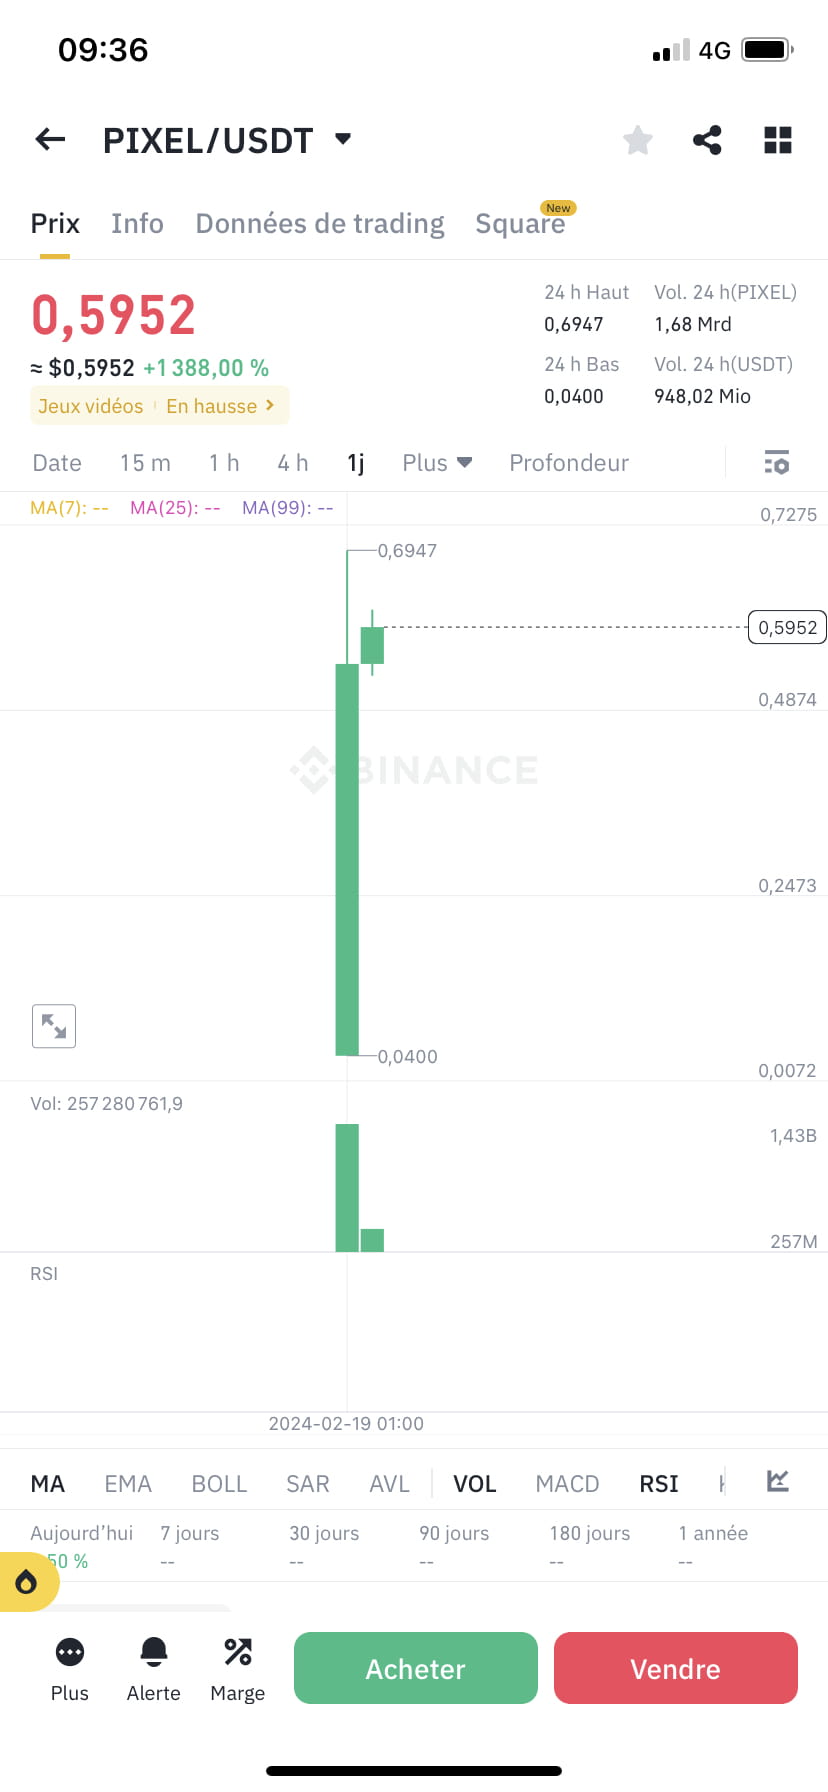Screen dimensions: 828x1792
Task: Open the chart drawing icon
Action: [778, 1481]
